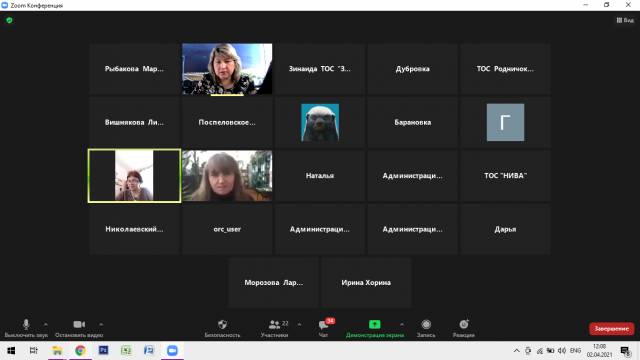Screen dimensions: 640x360
Task: Mute the microphone with Выключить звук
Action: [x=26, y=328]
